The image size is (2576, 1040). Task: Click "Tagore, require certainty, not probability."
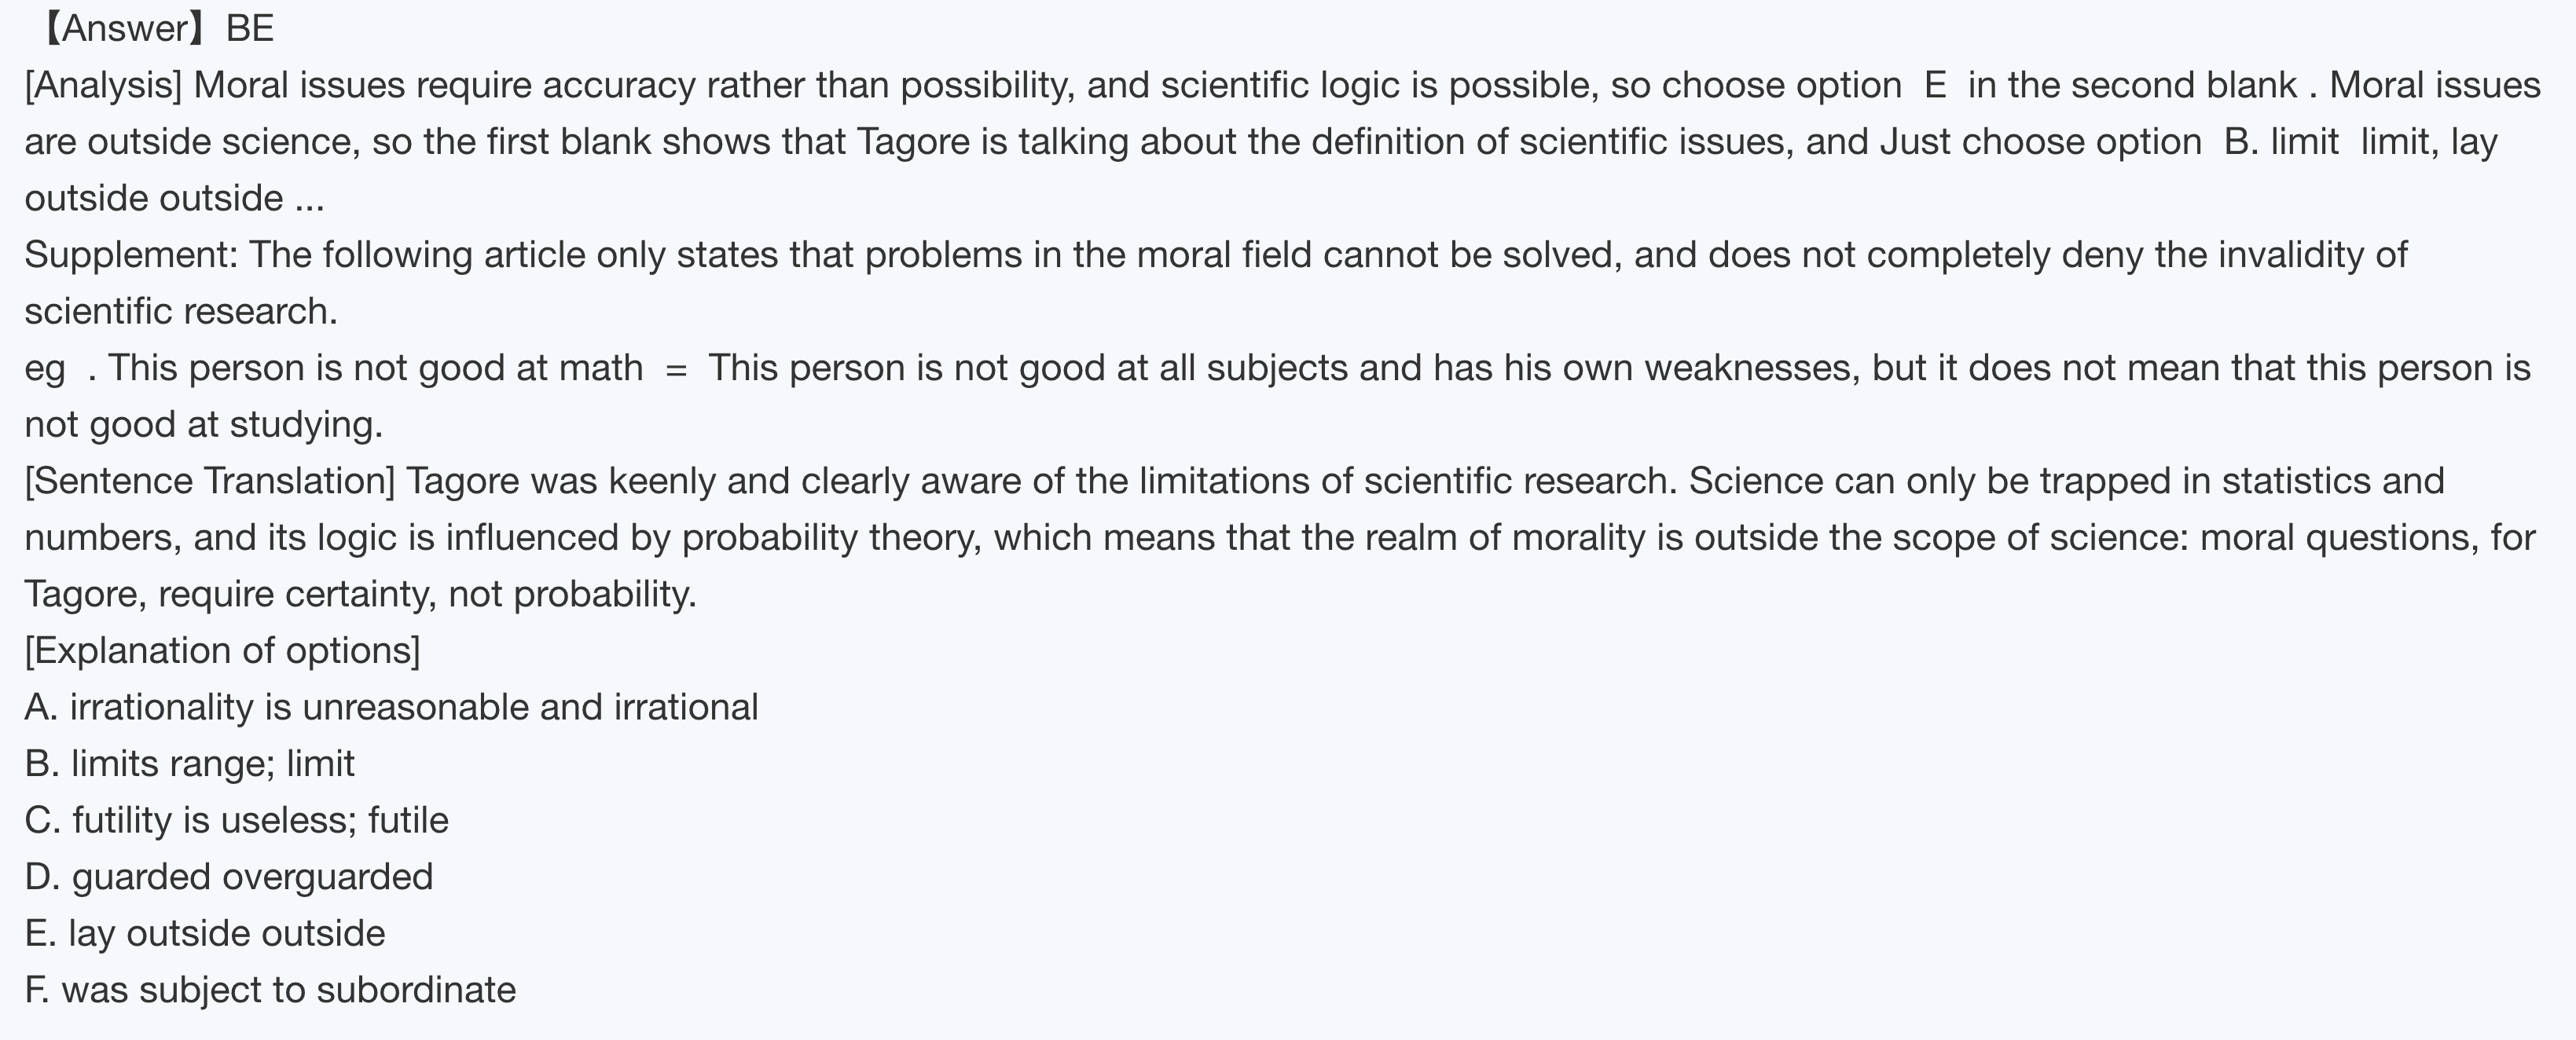[x=360, y=595]
